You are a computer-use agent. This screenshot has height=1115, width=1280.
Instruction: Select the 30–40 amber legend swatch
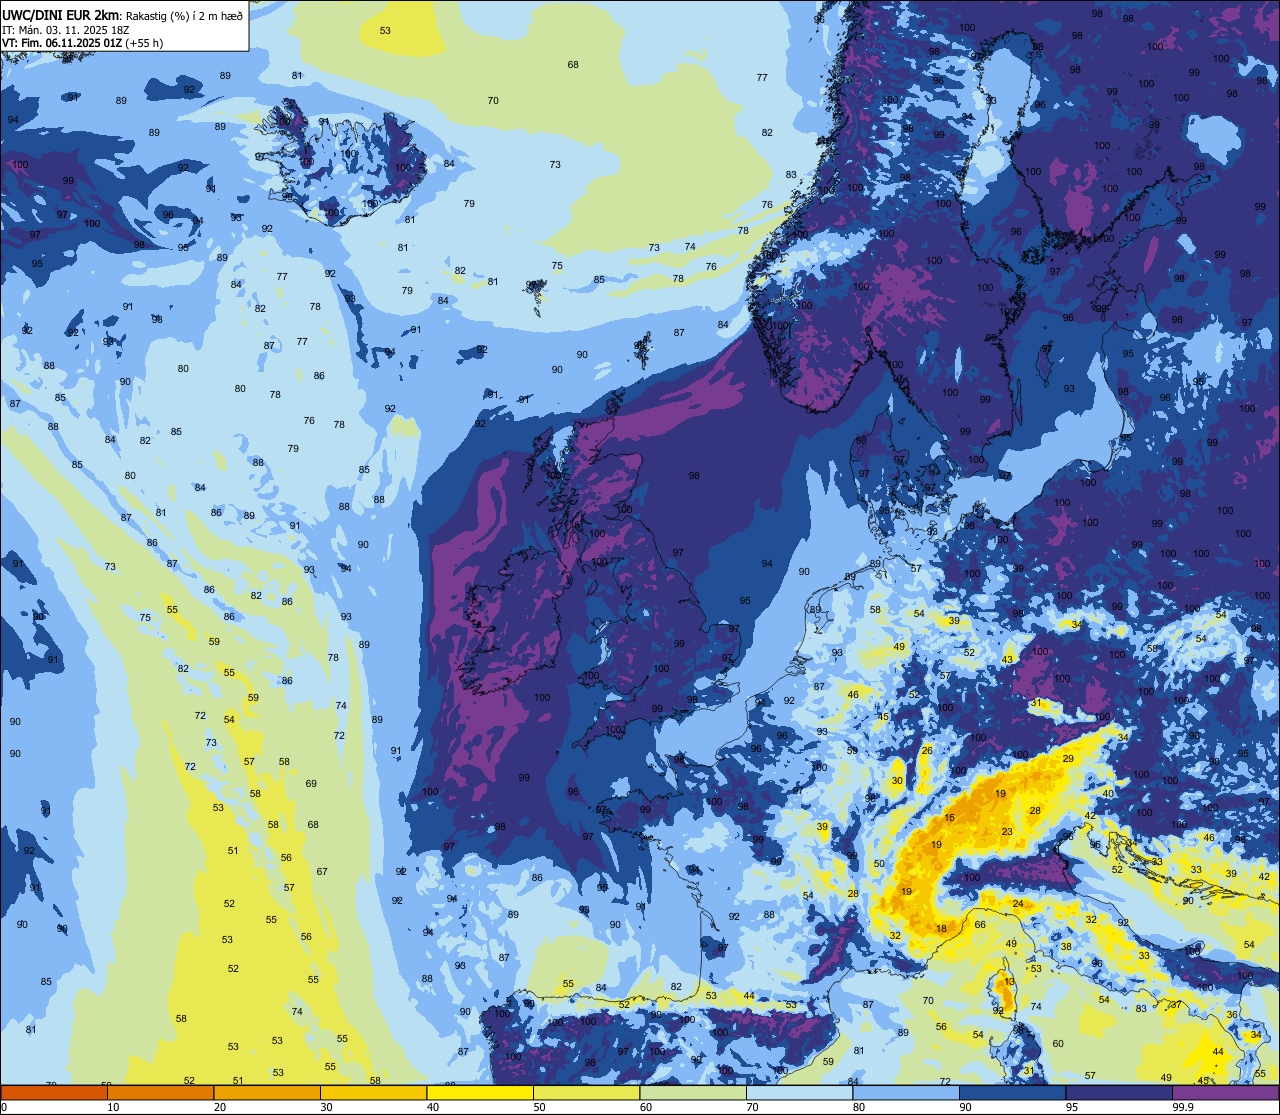373,1093
